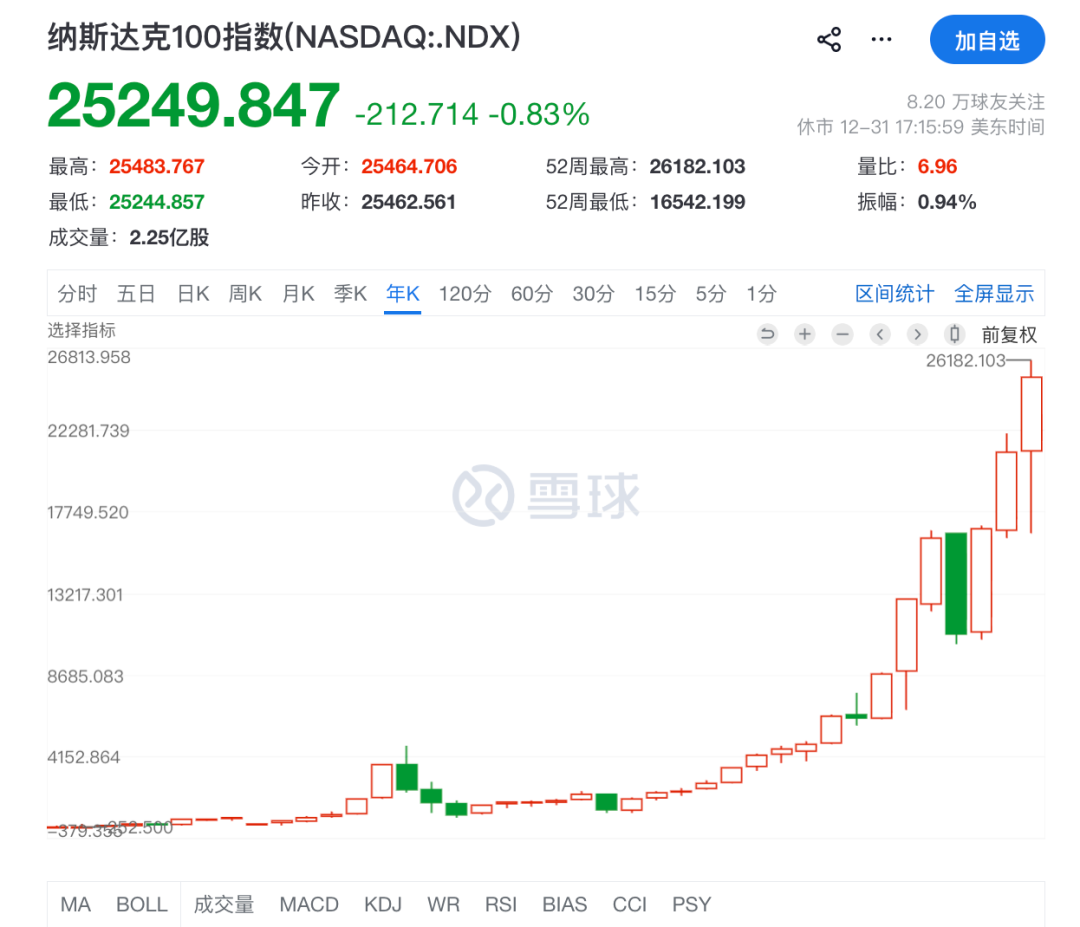Click the 最低 value 25244.857
Image resolution: width=1080 pixels, height=927 pixels.
[156, 202]
